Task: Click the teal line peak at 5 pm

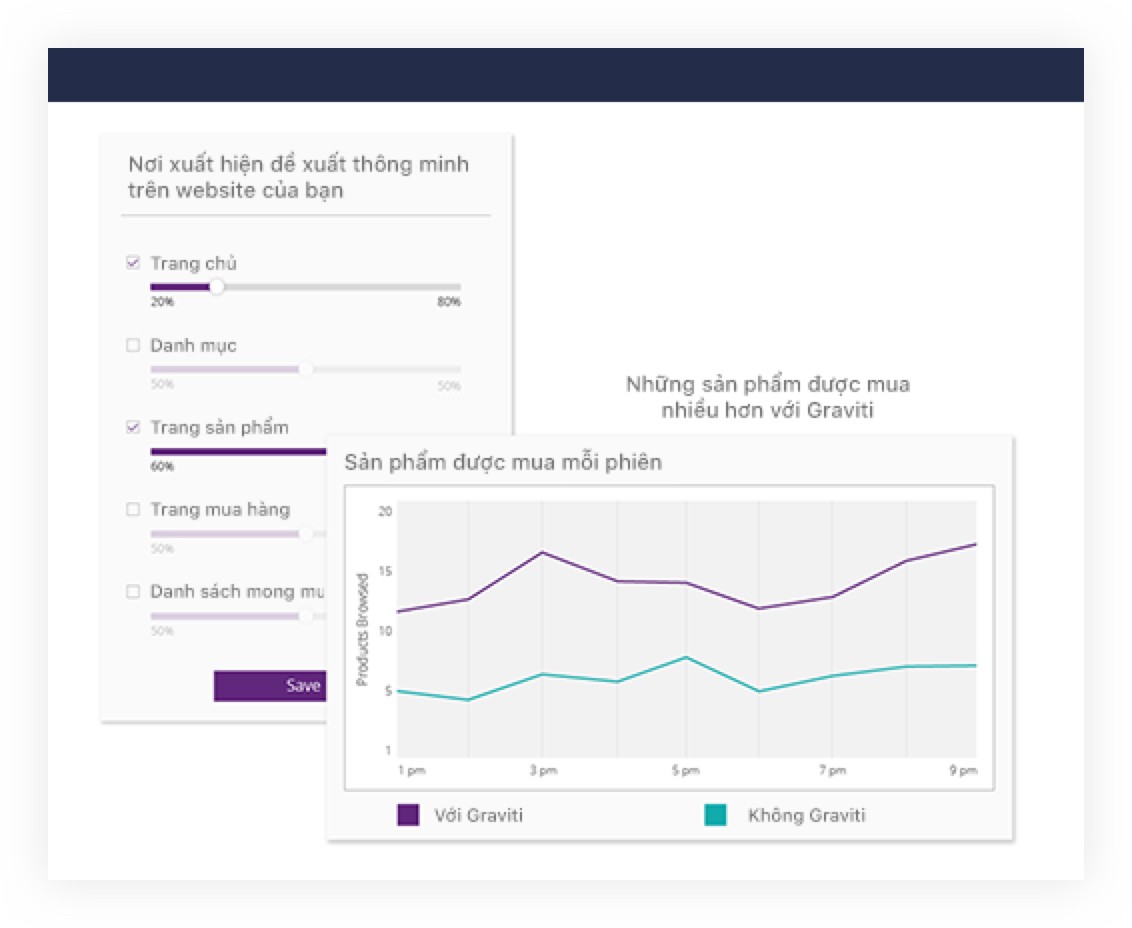Action: [686, 657]
